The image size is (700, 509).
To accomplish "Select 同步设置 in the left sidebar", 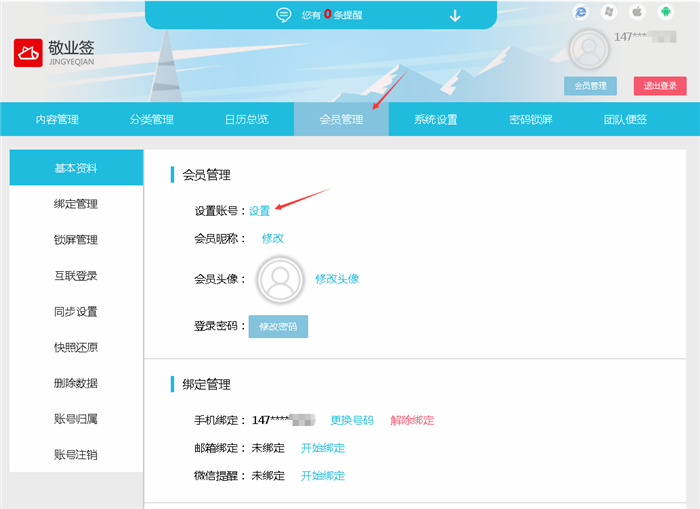I will (76, 312).
